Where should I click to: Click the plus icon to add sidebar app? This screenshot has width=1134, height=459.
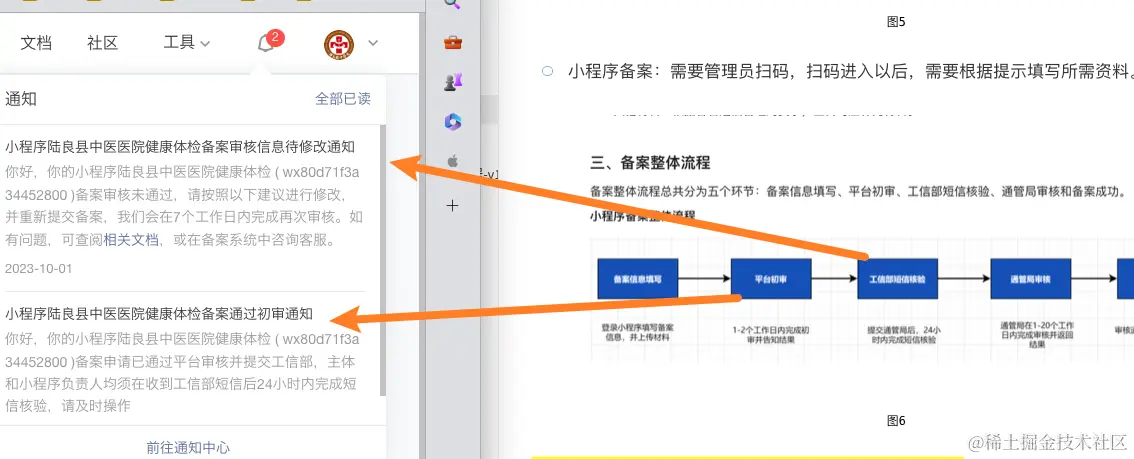click(453, 206)
